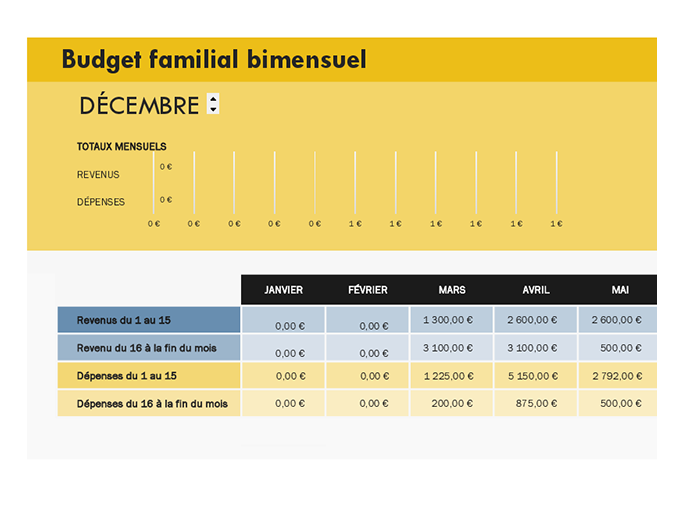Select row label Dépenses du 16 à la fin du mois
Screen dimensions: 675x520
click(149, 403)
